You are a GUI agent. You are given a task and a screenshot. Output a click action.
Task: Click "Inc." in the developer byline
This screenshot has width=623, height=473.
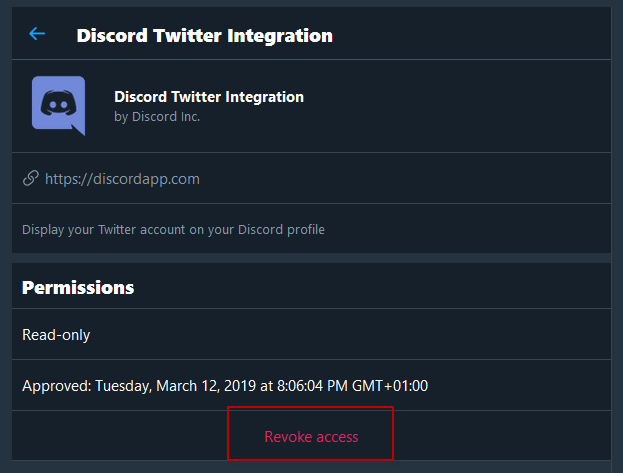pos(190,116)
